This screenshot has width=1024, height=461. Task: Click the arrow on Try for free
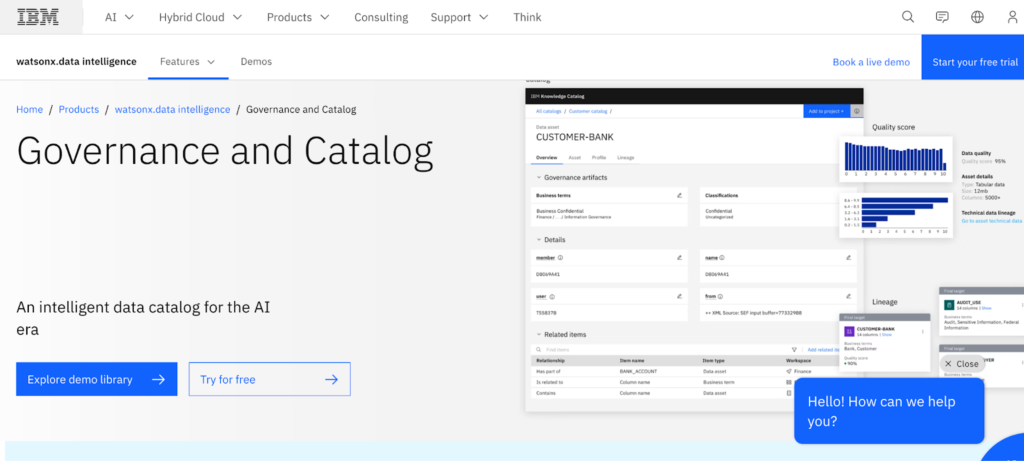point(332,379)
